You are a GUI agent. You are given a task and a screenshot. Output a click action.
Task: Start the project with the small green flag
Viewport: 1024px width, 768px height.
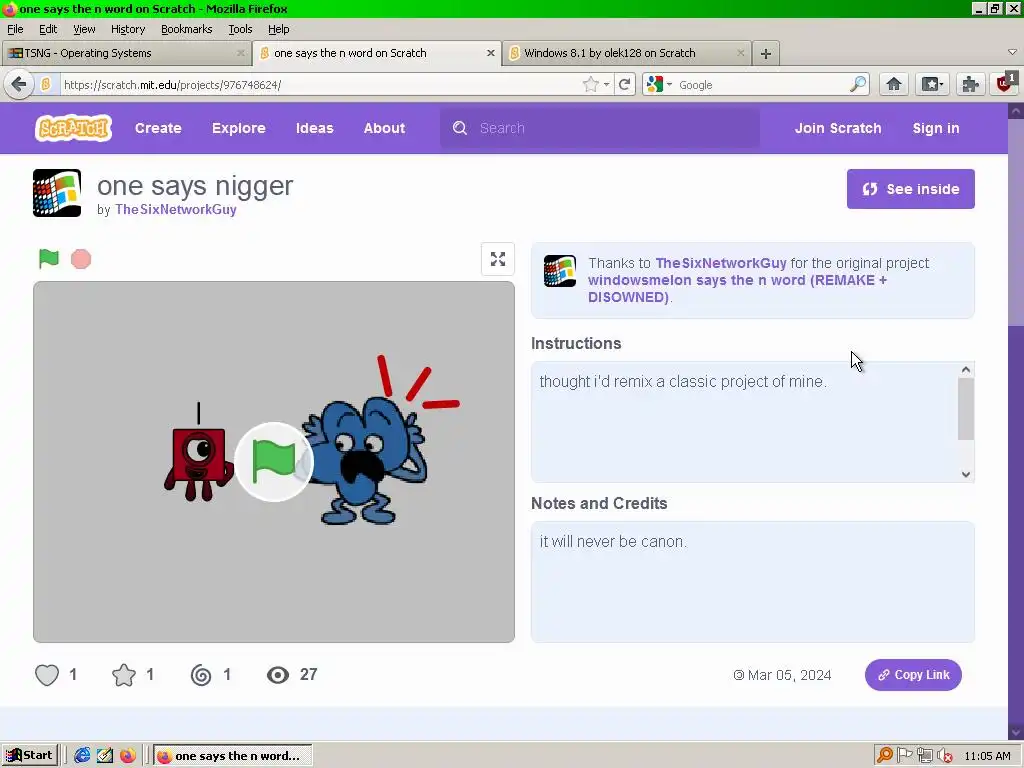point(49,259)
